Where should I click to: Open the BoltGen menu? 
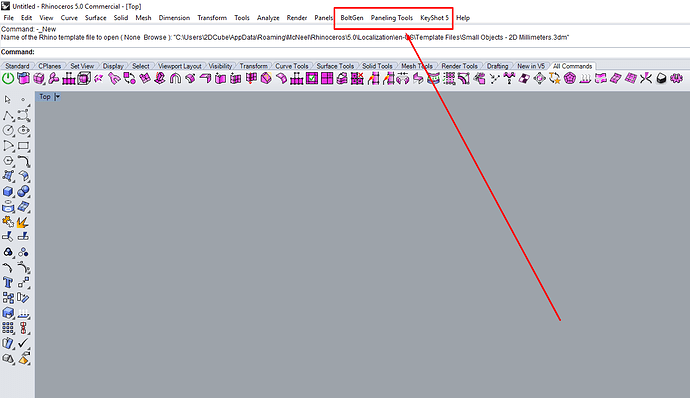tap(352, 18)
